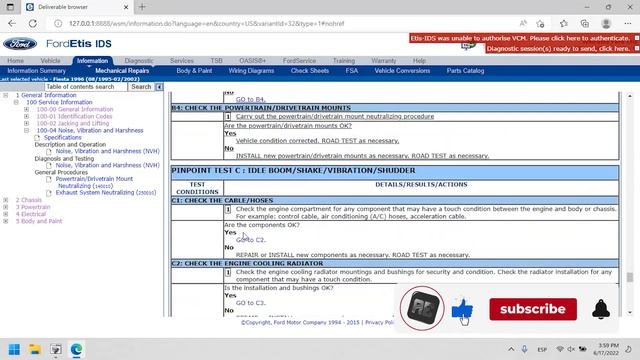Open Powertrain/Drivetrain Mount Neutralizing procedure in tree
Image resolution: width=640 pixels, height=360 pixels.
[x=94, y=182]
